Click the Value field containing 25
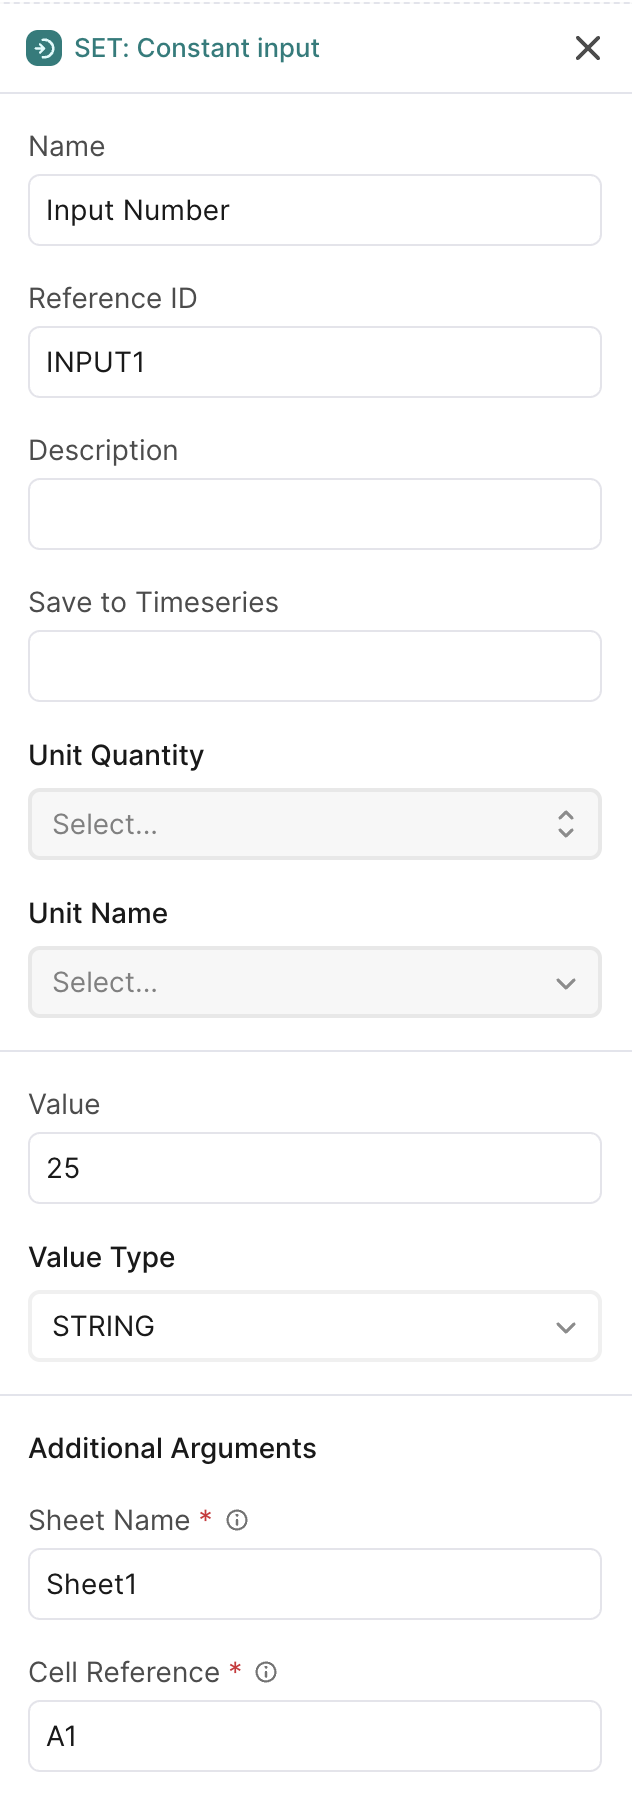Image resolution: width=632 pixels, height=1818 pixels. [315, 1168]
